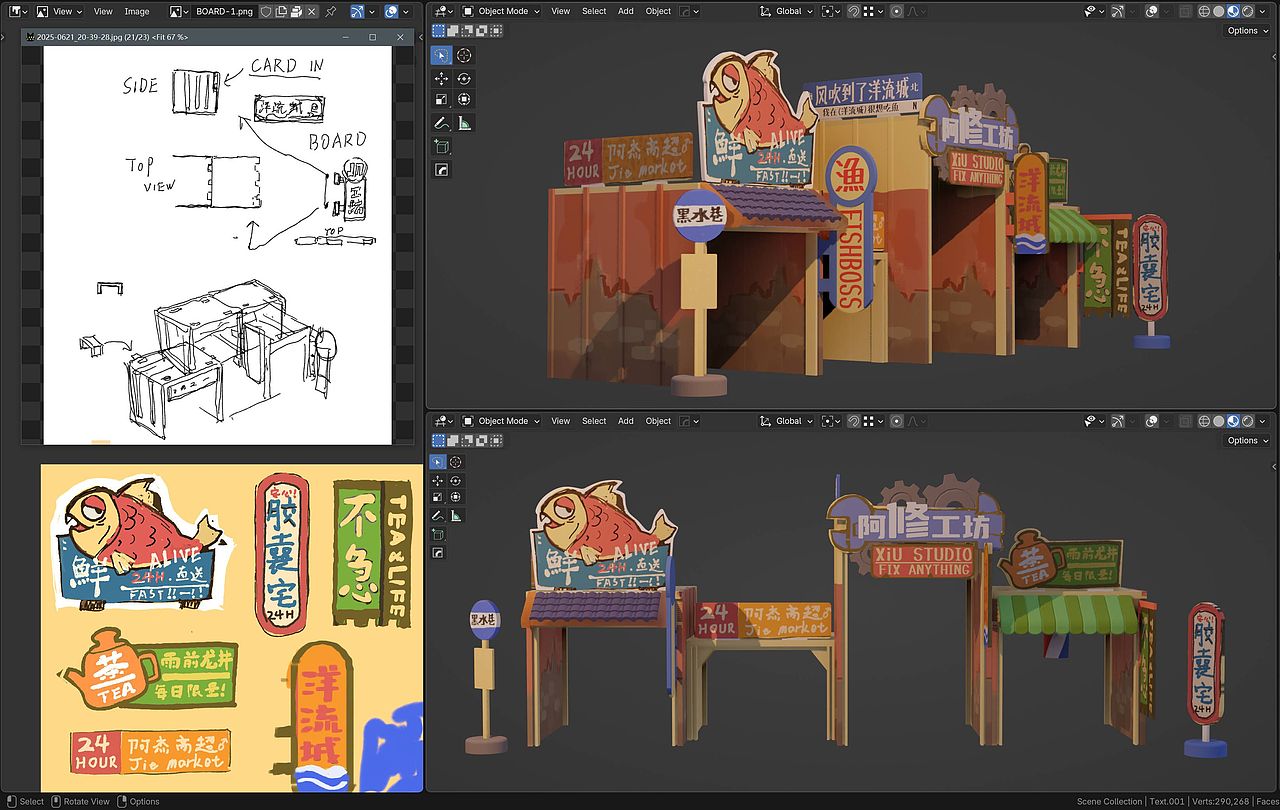
Task: Open Object menu in lower 3D viewport
Action: [658, 421]
